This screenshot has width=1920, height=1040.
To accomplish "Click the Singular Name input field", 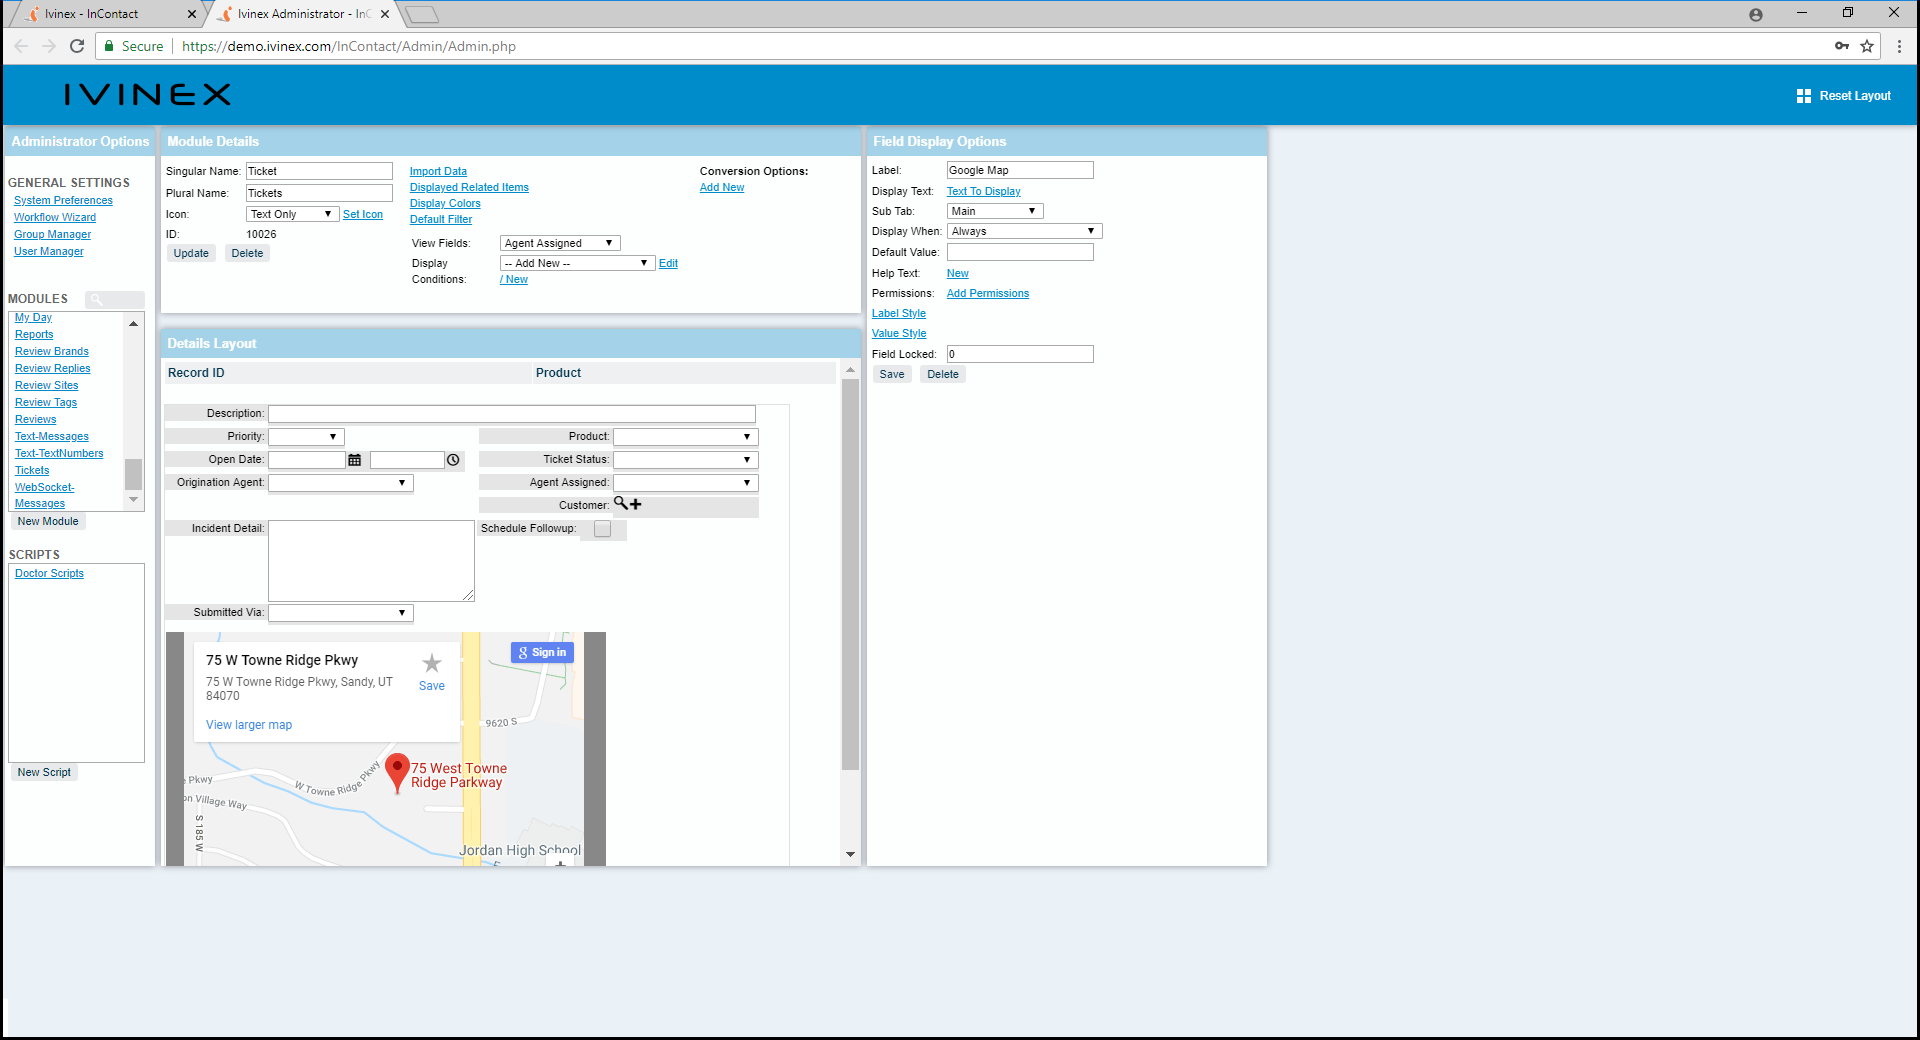I will pos(319,172).
